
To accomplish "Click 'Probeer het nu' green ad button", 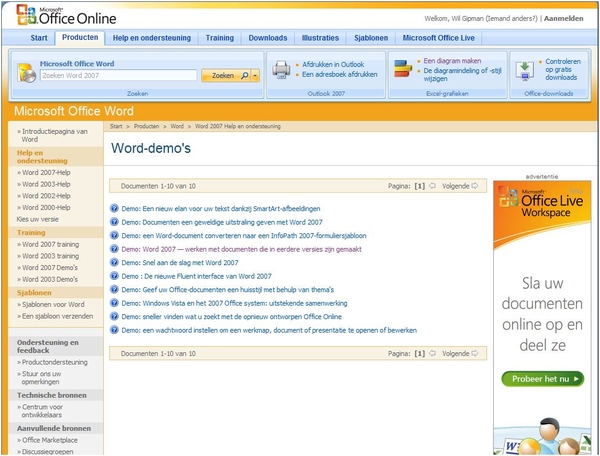I will tap(543, 379).
